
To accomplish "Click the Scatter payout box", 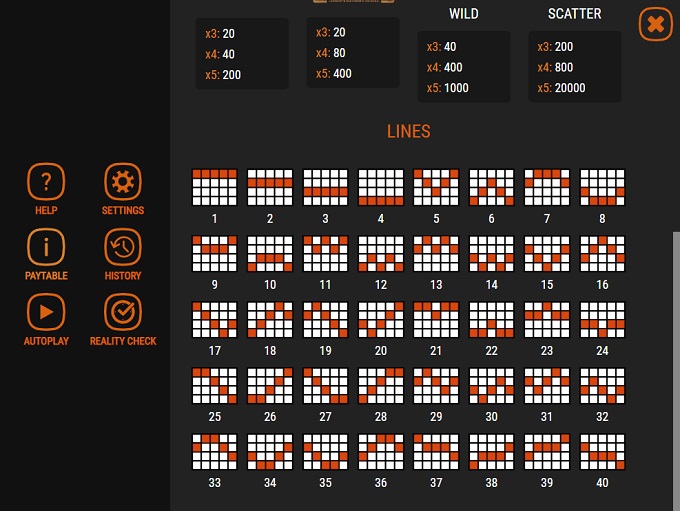I will [575, 67].
